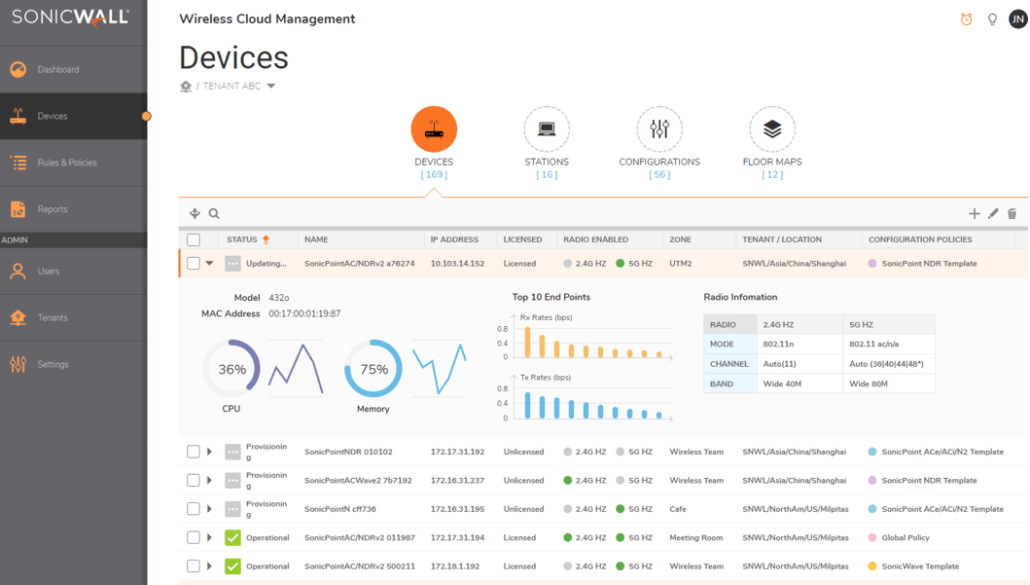This screenshot has width=1030, height=585.
Task: Click Updating status icon for a76274
Action: 233,264
